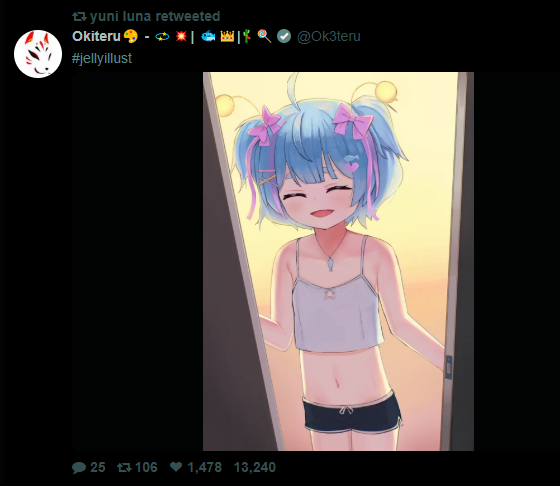
Task: Click the like count 1,478
Action: [204, 467]
